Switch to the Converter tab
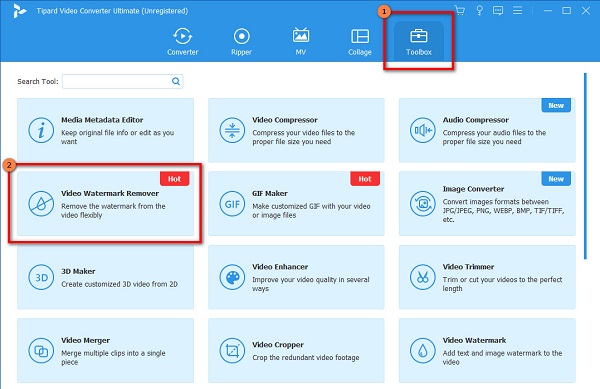600x389 pixels. pyautogui.click(x=183, y=42)
